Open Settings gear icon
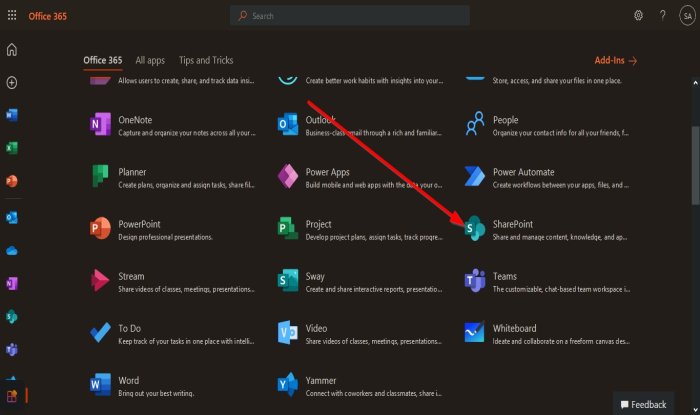 pos(638,16)
